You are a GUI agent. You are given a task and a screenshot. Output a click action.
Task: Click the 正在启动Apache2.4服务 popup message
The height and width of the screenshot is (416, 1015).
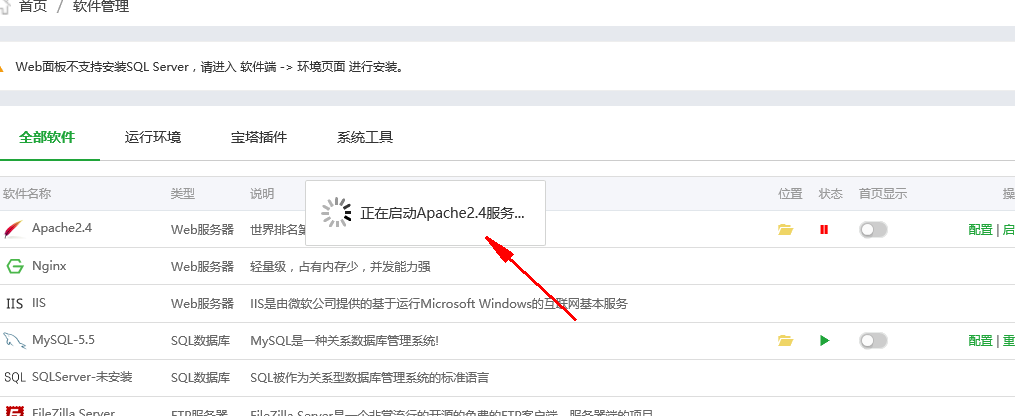pos(443,213)
